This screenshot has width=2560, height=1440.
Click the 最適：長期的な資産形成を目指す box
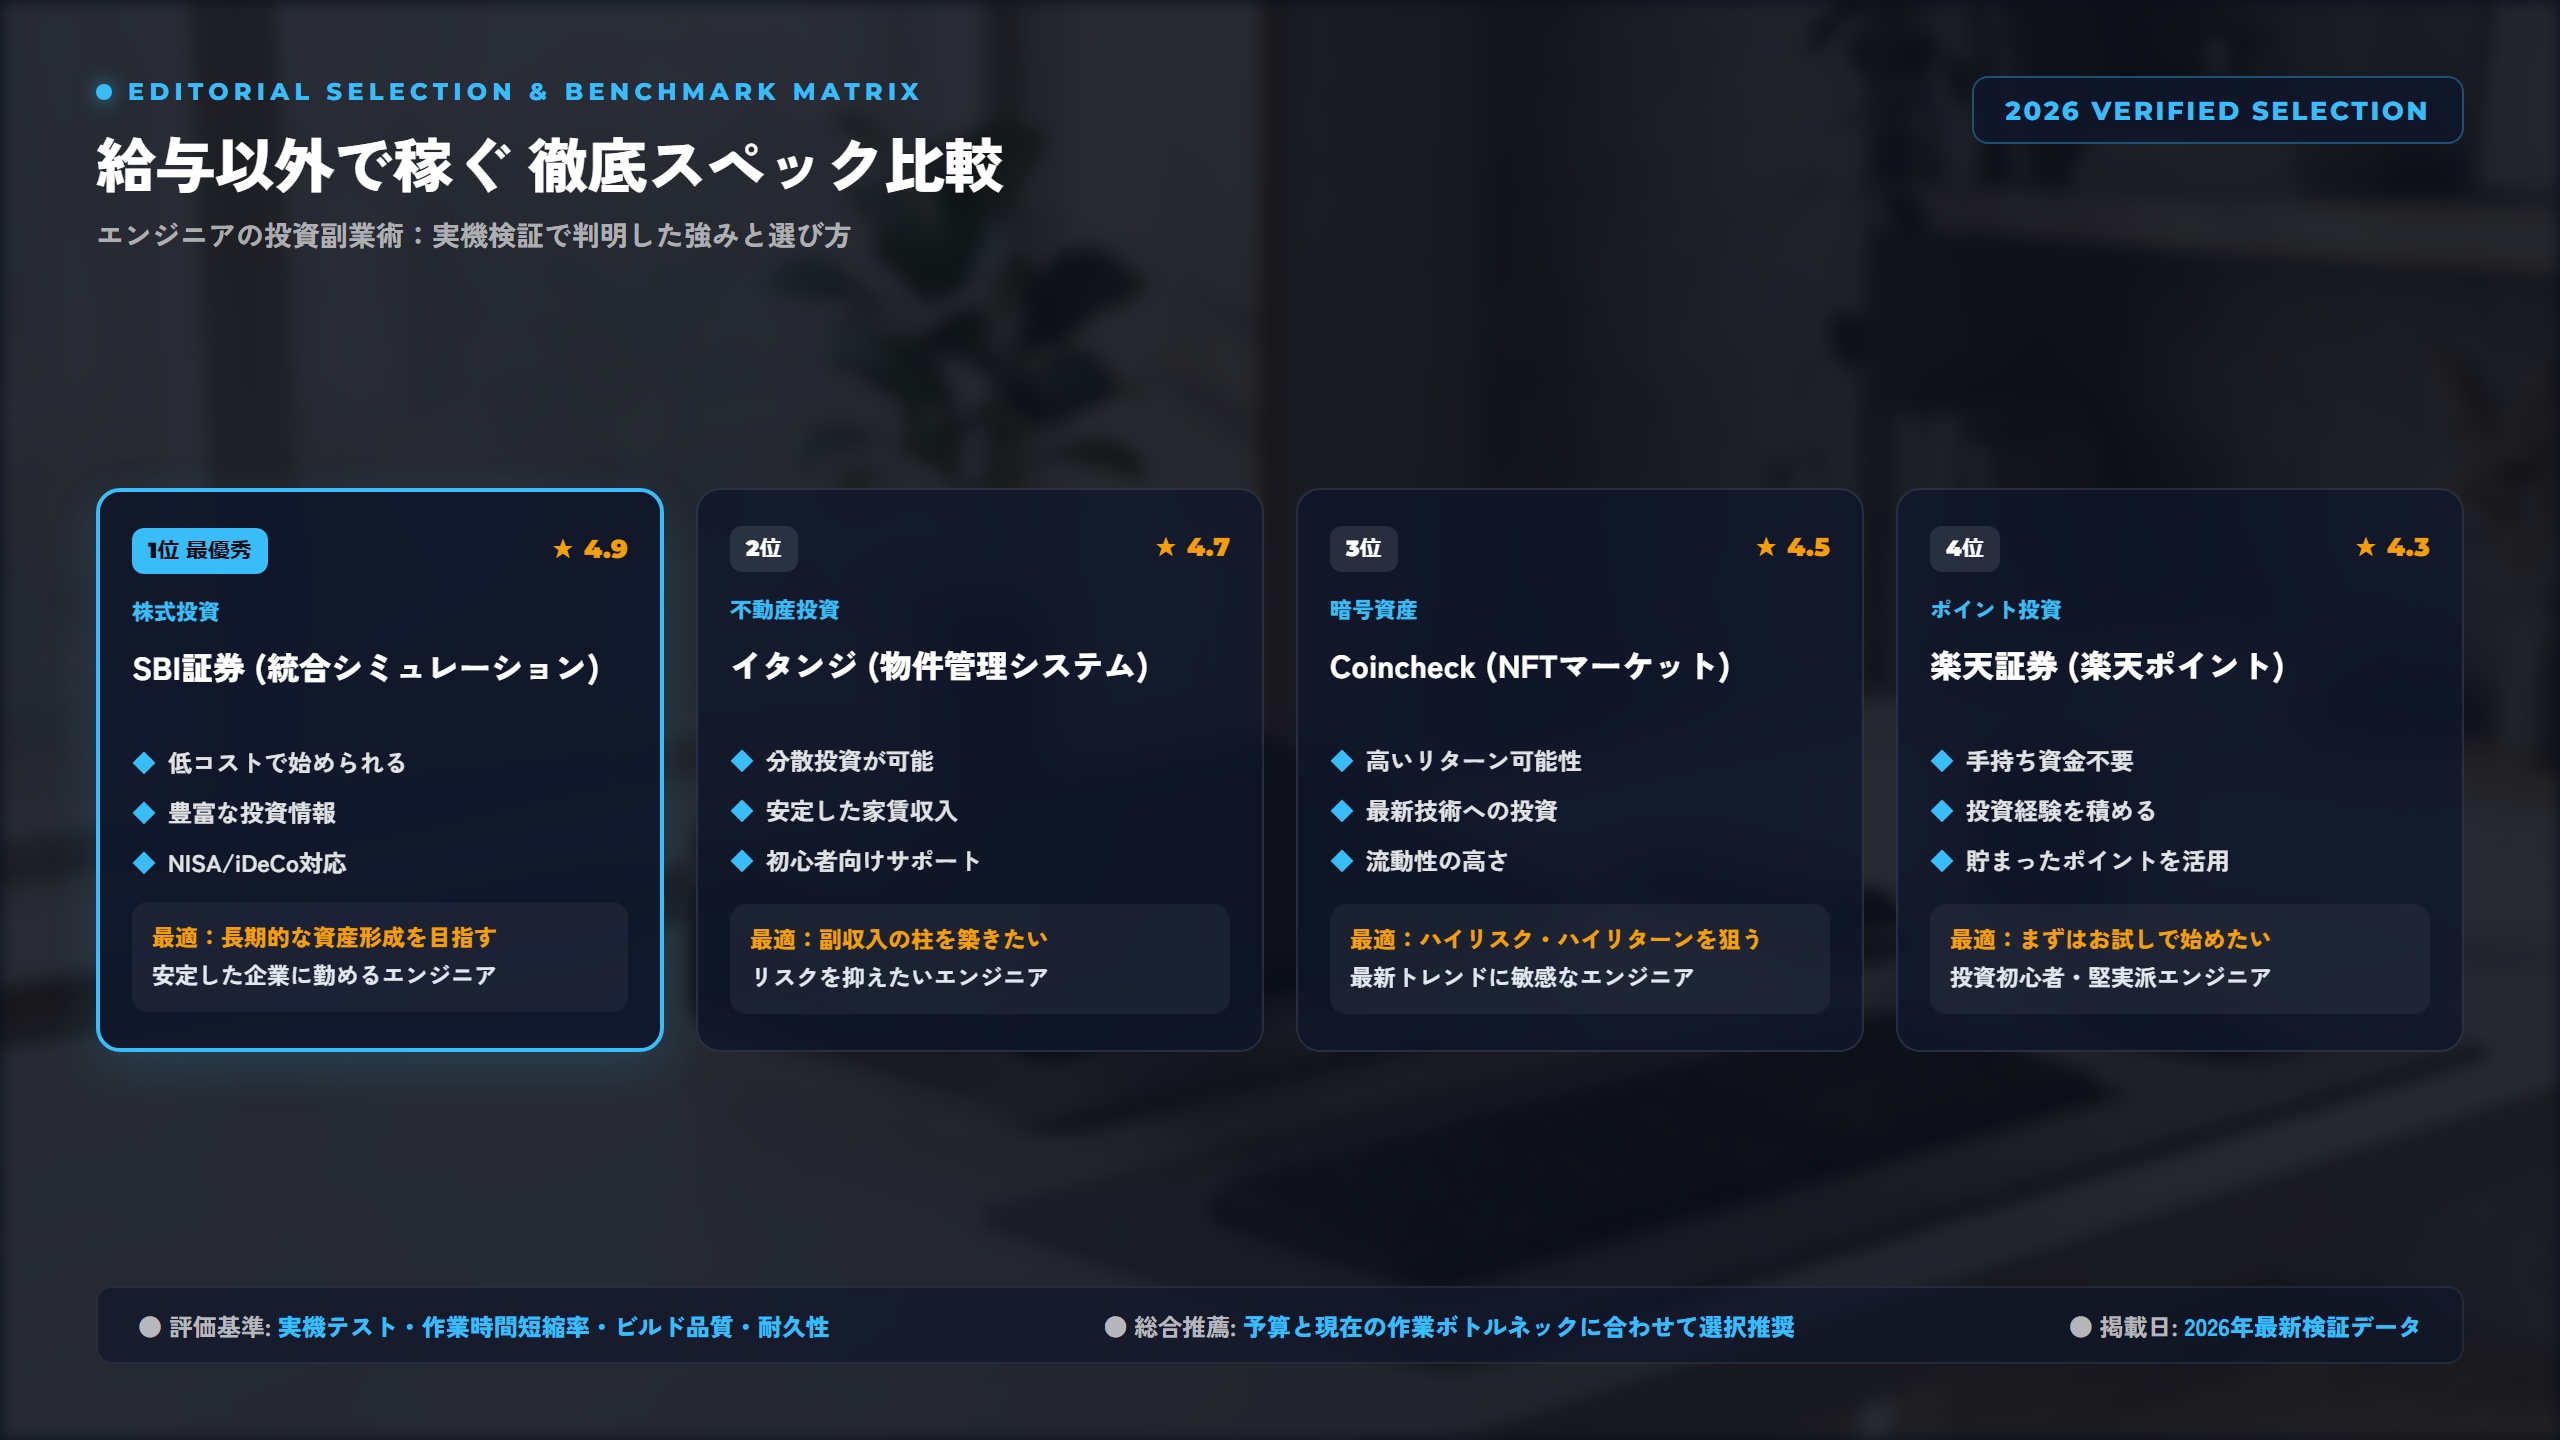pos(380,957)
